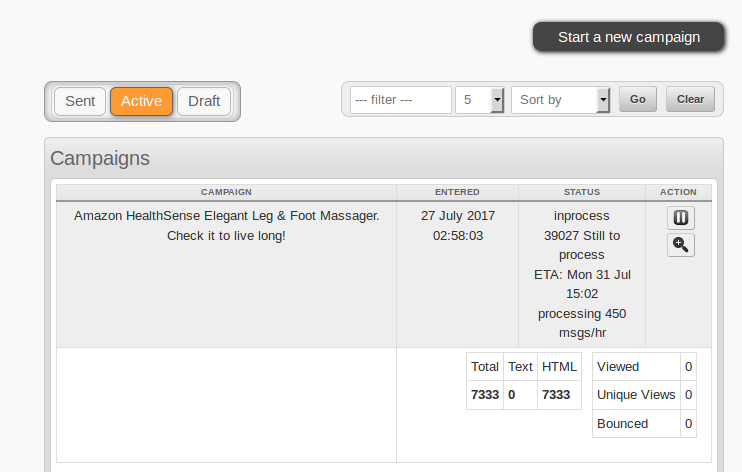The width and height of the screenshot is (742, 472).
Task: Click the Status column header
Action: point(581,191)
